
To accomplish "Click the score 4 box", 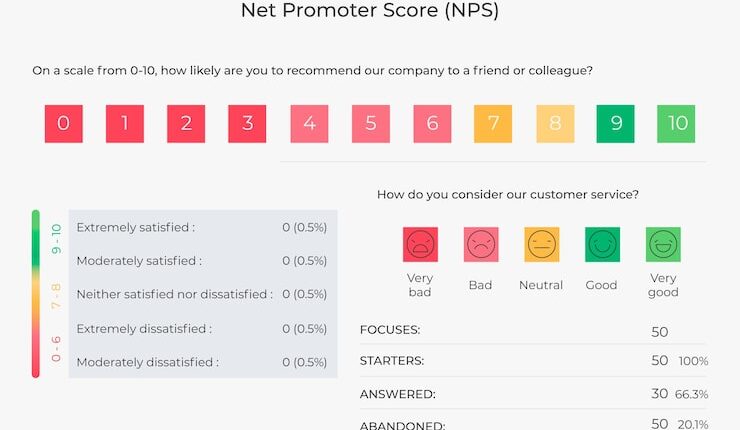I will pos(309,124).
